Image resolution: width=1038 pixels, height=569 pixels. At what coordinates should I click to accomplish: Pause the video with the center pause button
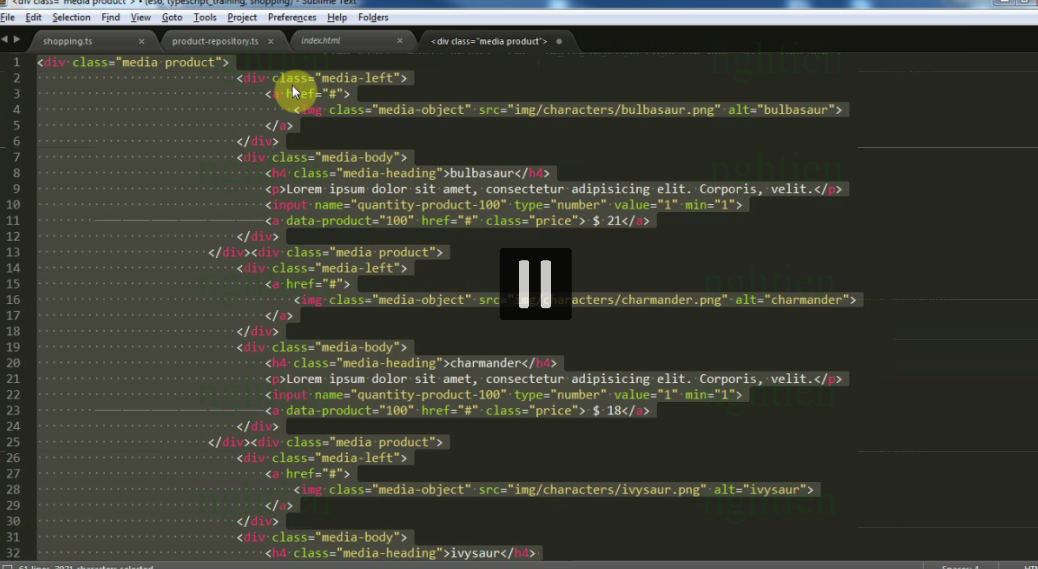pyautogui.click(x=535, y=284)
